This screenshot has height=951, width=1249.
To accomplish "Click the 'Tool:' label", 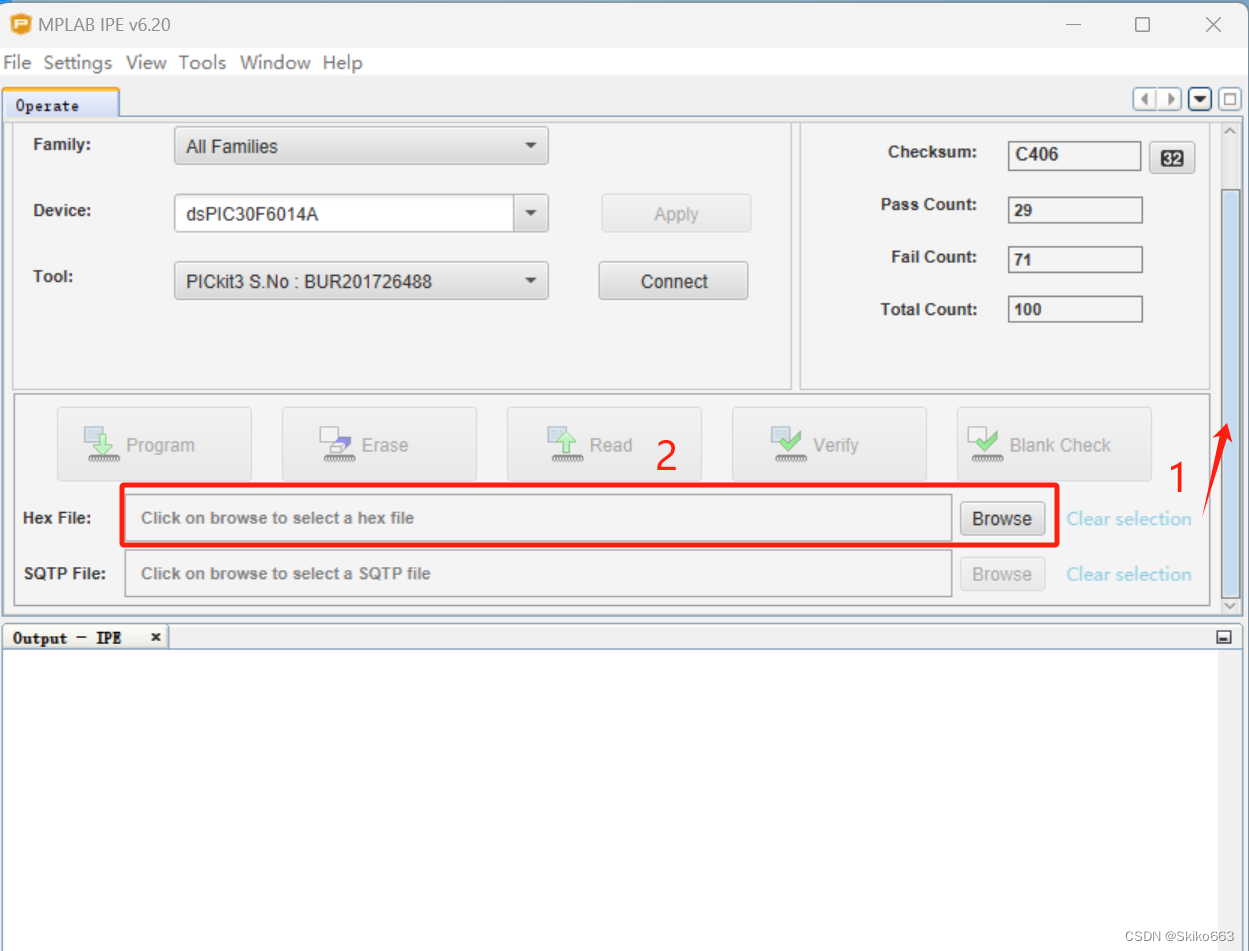I will 53,276.
